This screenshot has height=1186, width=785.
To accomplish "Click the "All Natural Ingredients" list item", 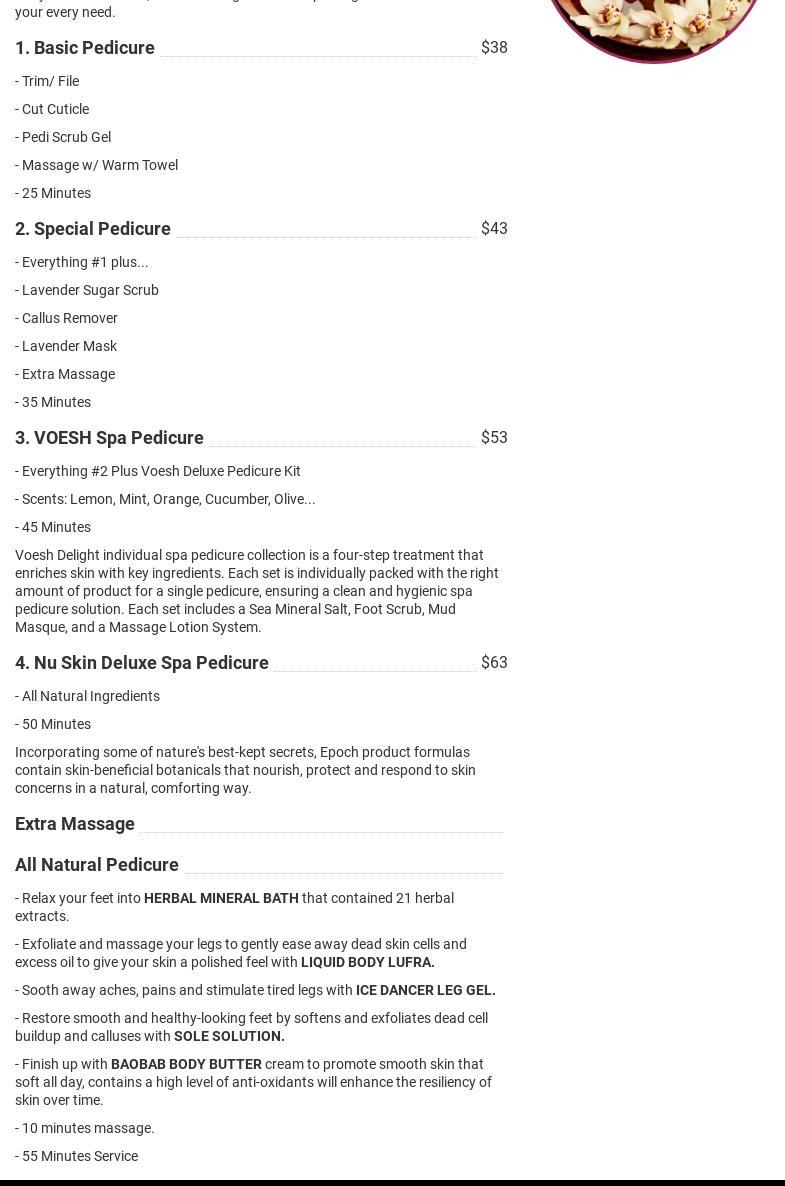I will pyautogui.click(x=90, y=696).
